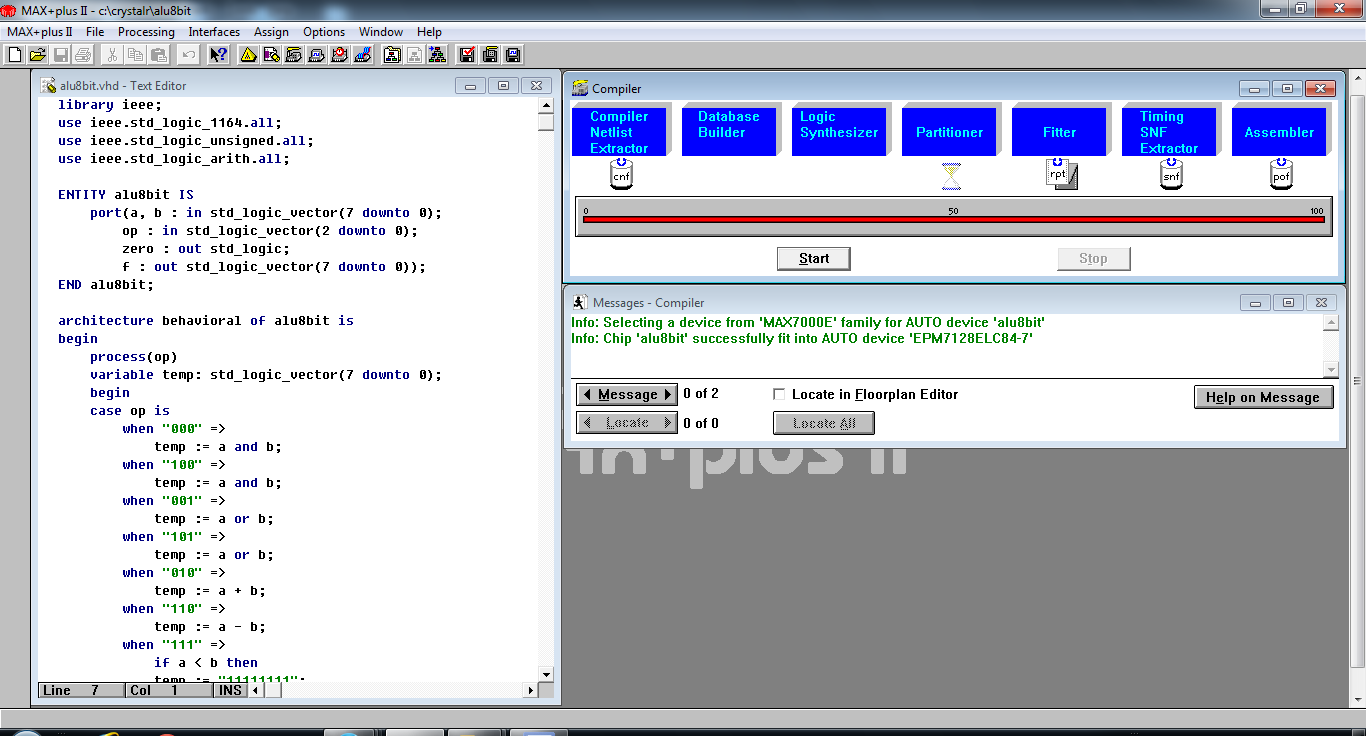1366x736 pixels.
Task: Open the Timing Analyzer clock icon
Action: (x=339, y=54)
